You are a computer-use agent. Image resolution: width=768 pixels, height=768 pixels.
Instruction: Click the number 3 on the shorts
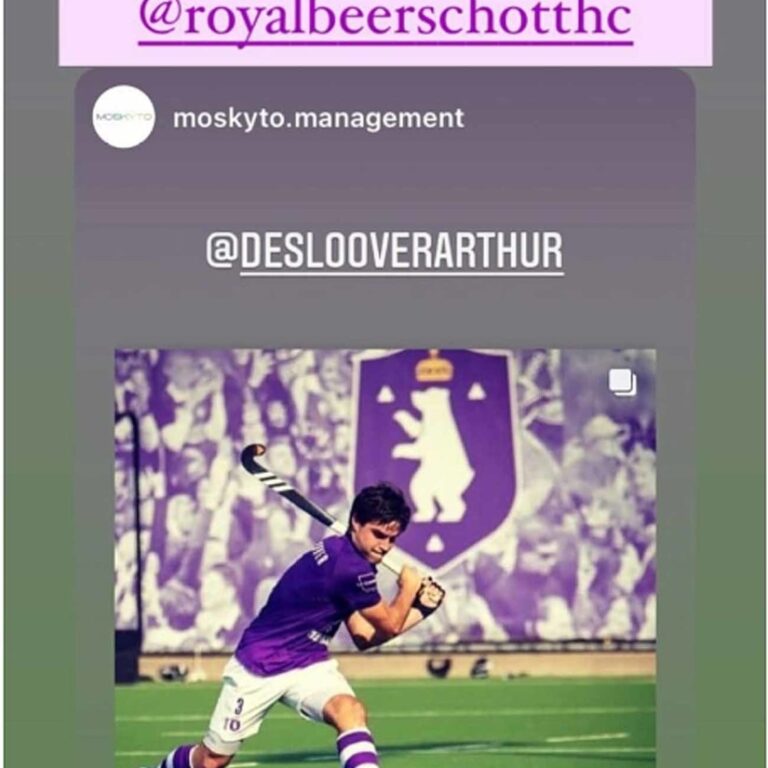239,706
